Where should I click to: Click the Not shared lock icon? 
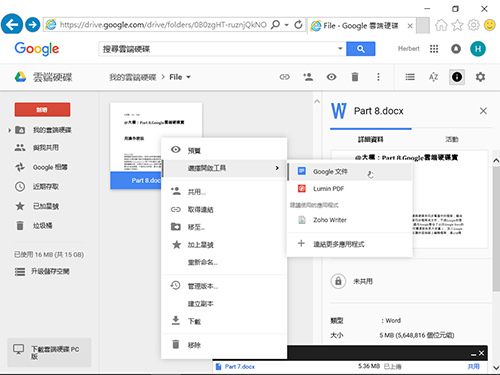point(338,281)
